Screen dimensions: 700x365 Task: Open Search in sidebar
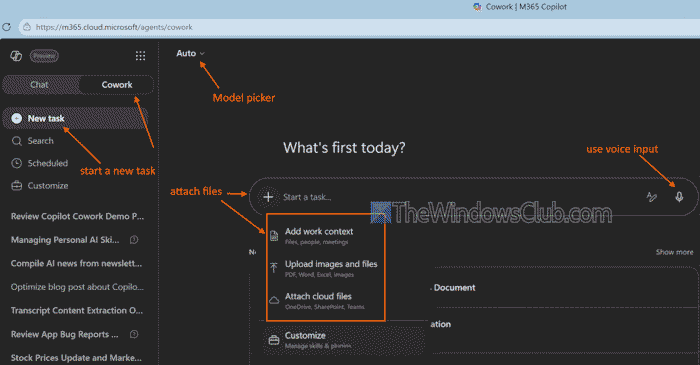(41, 141)
